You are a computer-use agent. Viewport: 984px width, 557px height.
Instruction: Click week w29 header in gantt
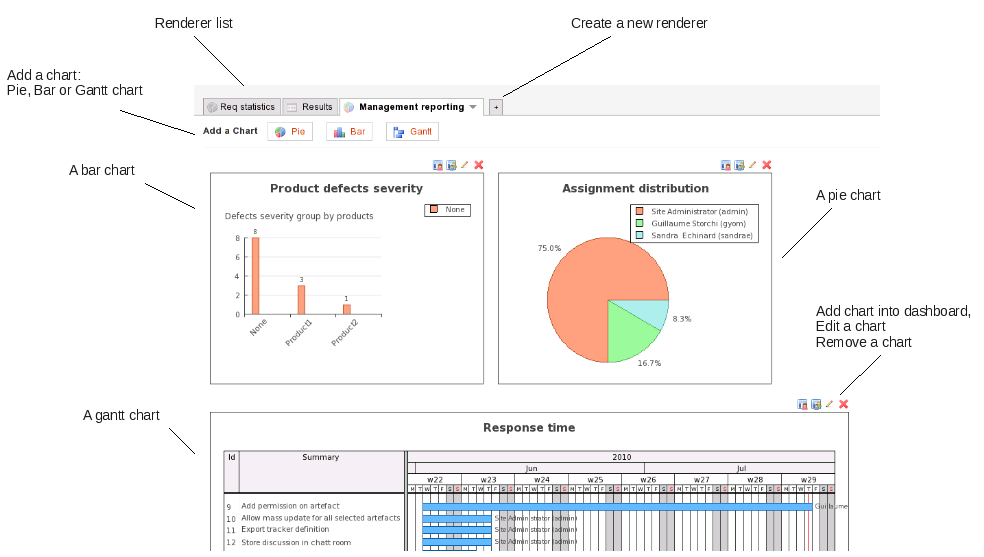(x=808, y=479)
